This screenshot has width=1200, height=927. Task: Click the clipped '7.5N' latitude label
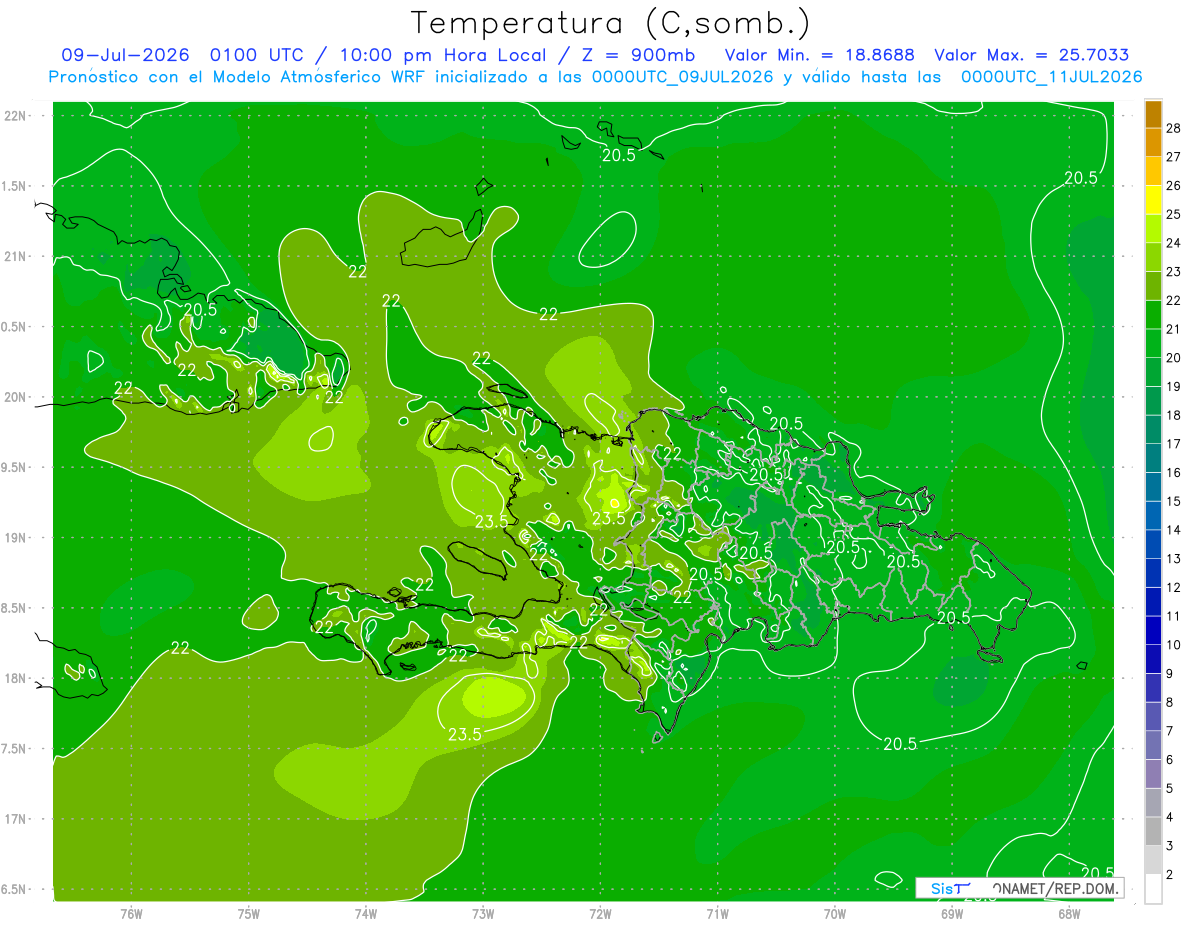click(14, 749)
